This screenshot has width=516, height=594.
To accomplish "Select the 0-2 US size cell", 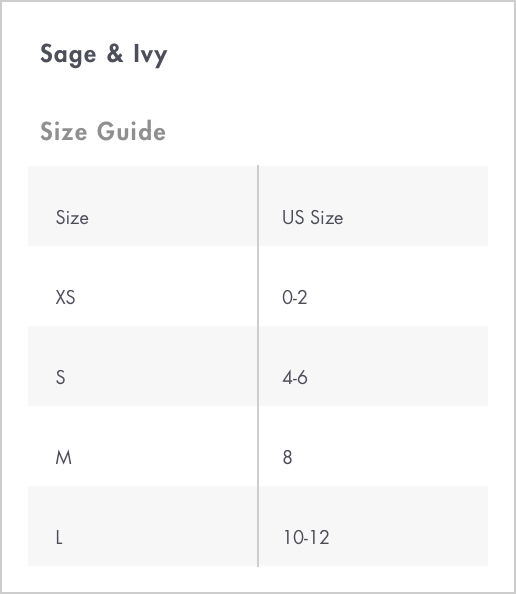I will (x=295, y=297).
